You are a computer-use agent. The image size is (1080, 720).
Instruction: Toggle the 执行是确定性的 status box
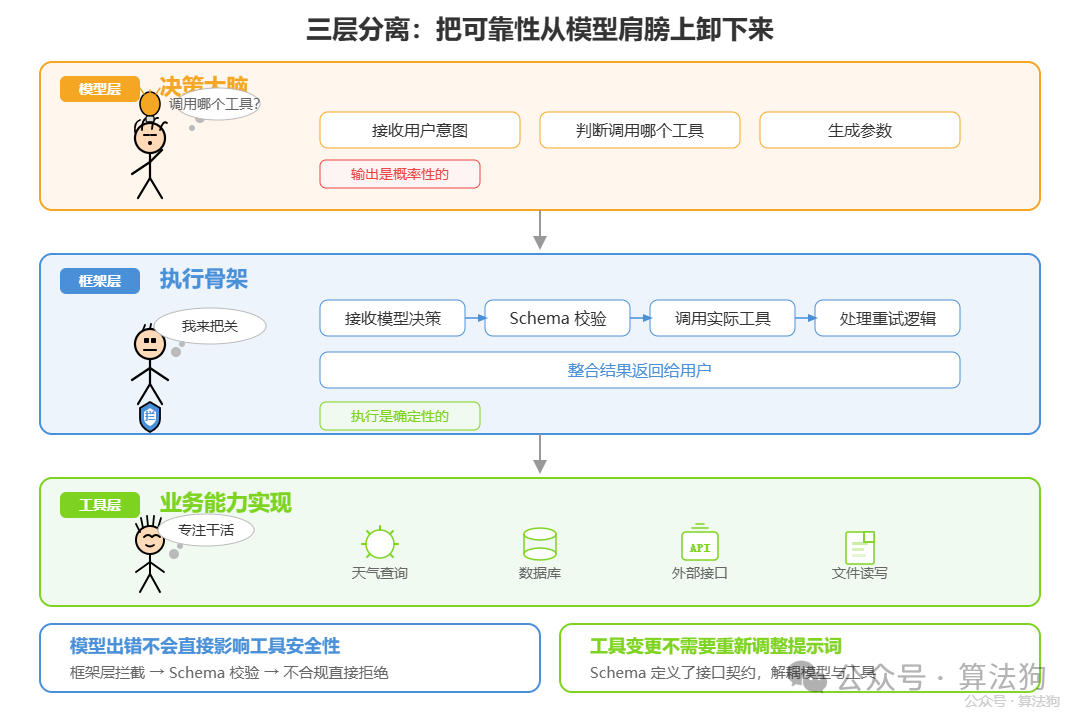[399, 416]
